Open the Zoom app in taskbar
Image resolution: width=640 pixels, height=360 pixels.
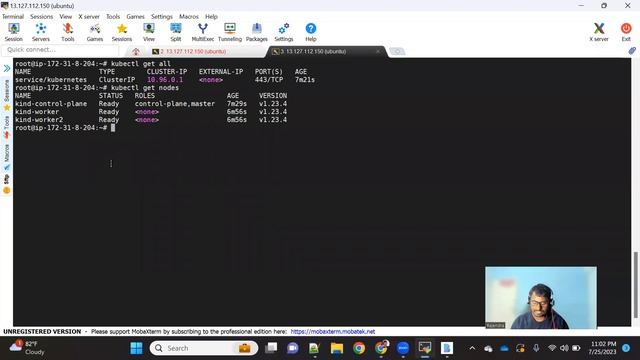pos(403,348)
